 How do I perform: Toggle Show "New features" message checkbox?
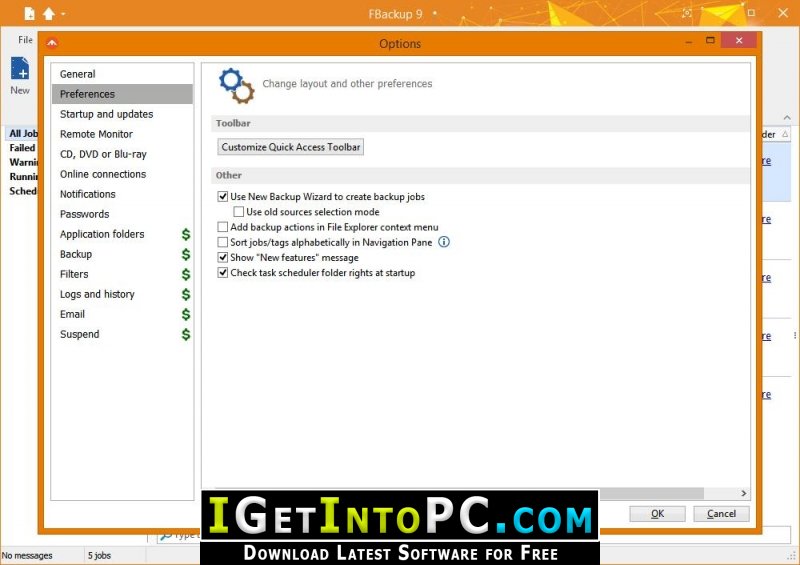[x=223, y=257]
